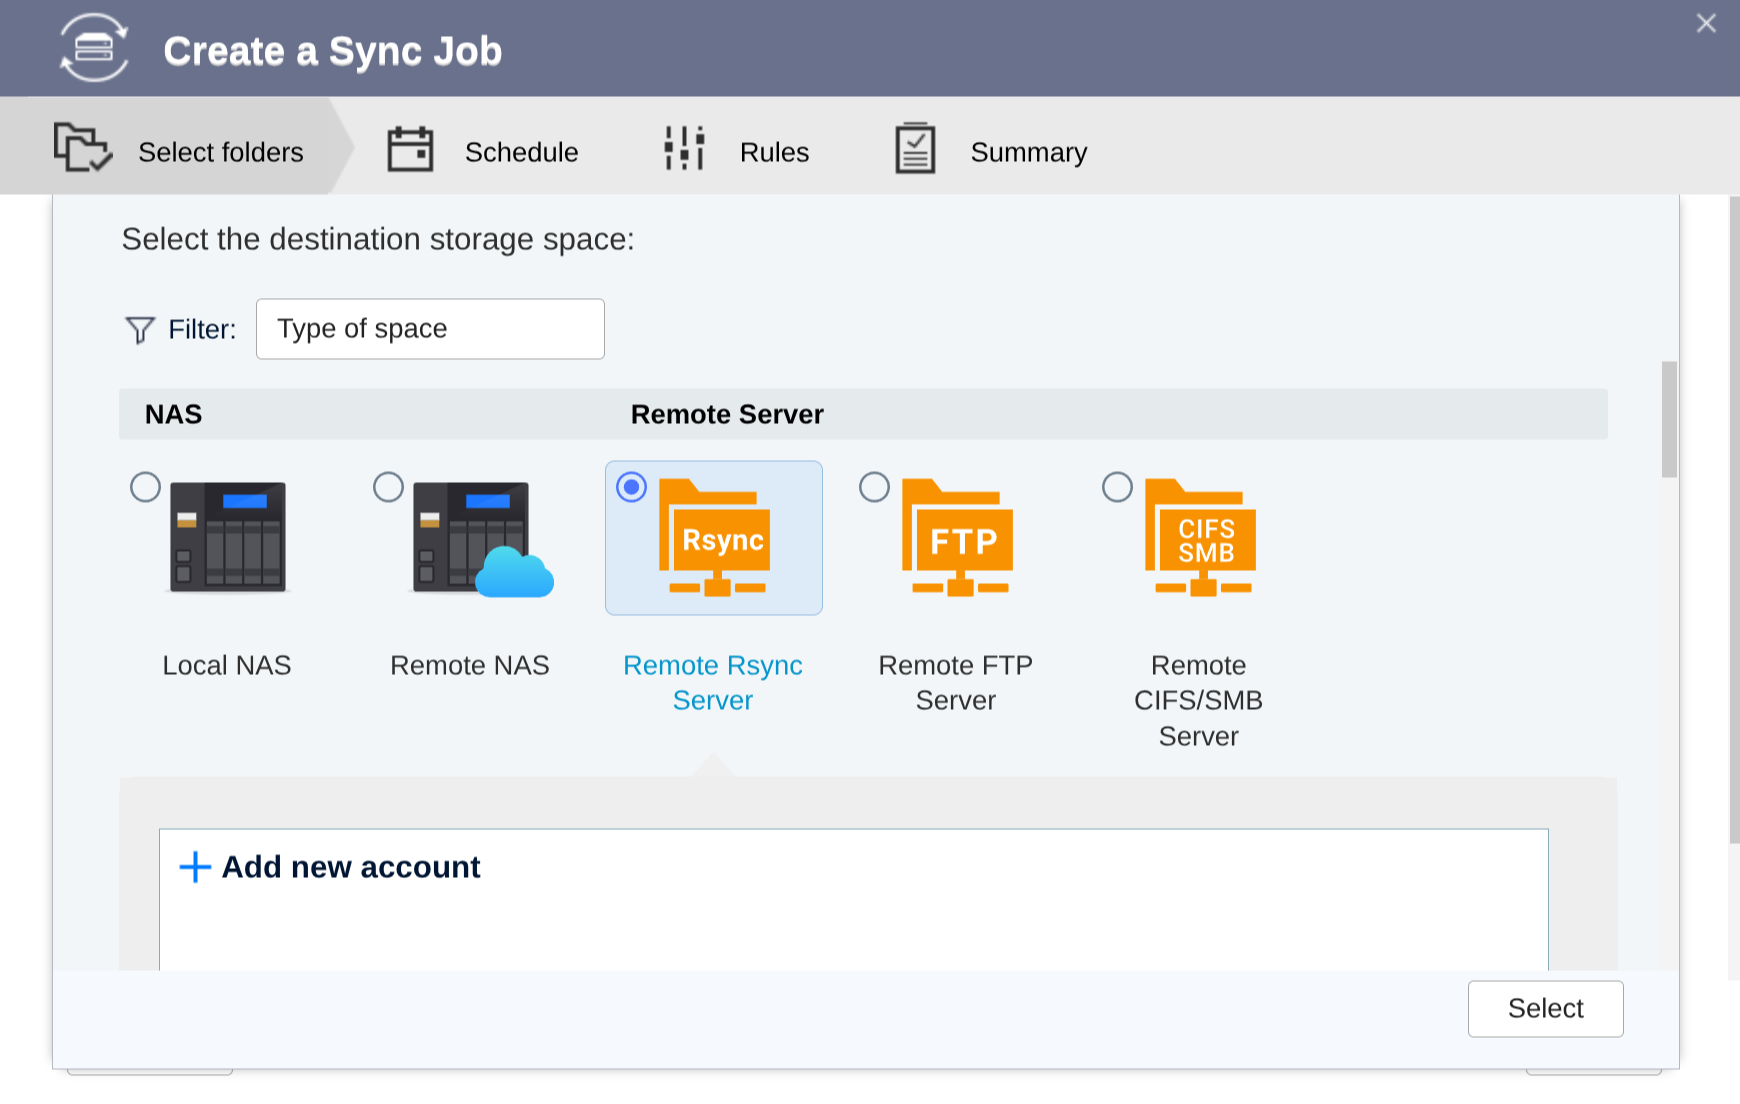Click the Select button

1546,1009
